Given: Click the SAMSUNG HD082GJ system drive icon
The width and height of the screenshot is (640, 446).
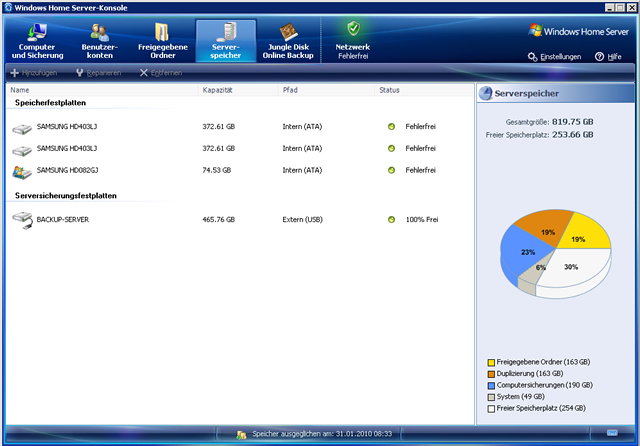Looking at the screenshot, I should tap(22, 172).
